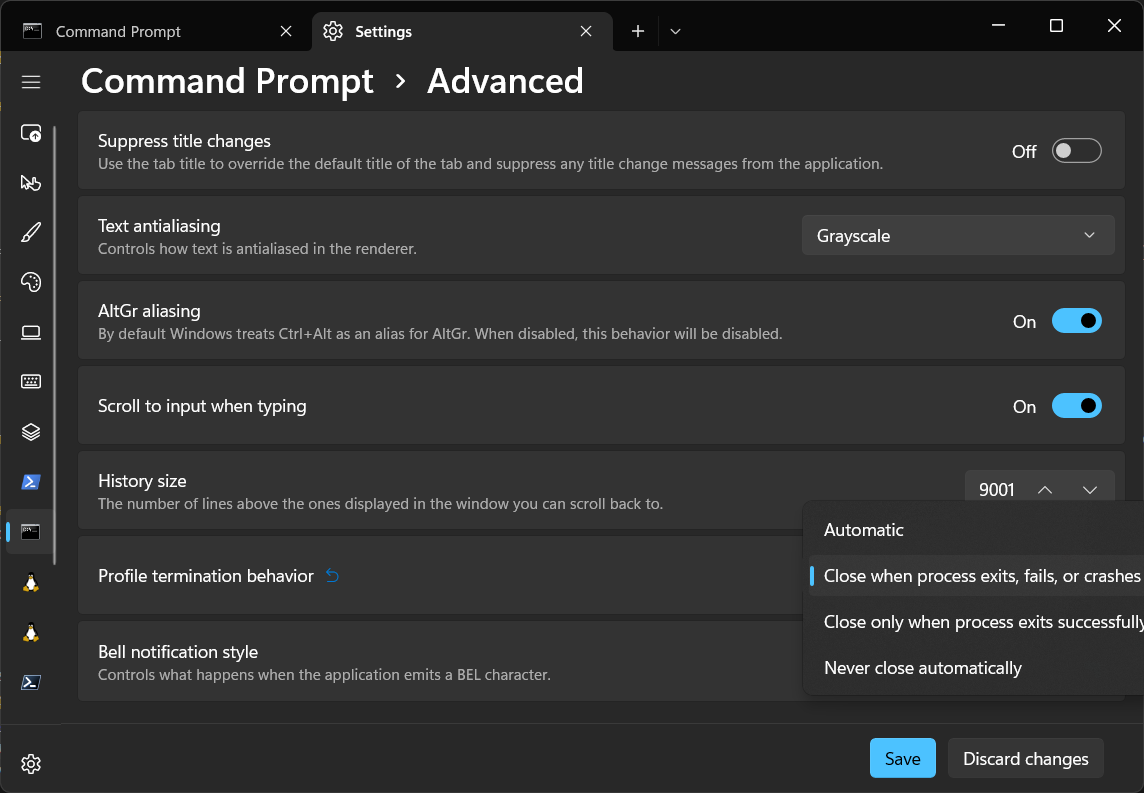This screenshot has height=793, width=1144.
Task: Save the settings changes
Action: coord(902,759)
